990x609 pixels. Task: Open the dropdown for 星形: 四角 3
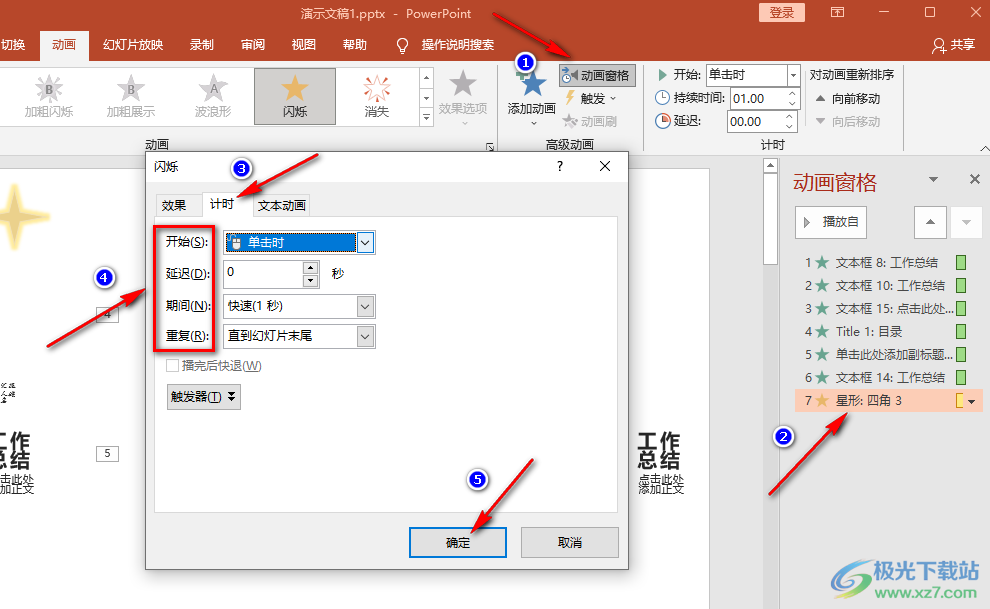[x=972, y=401]
